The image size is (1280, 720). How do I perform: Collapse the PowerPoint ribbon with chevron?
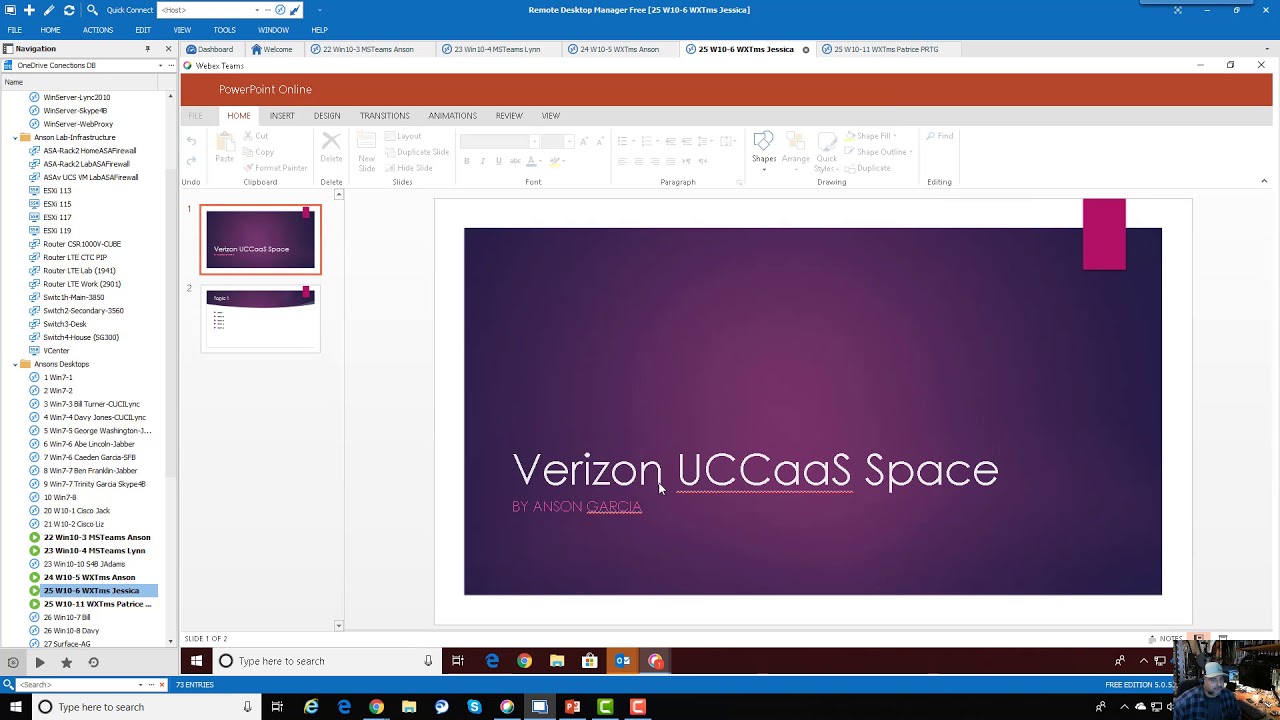[1264, 181]
